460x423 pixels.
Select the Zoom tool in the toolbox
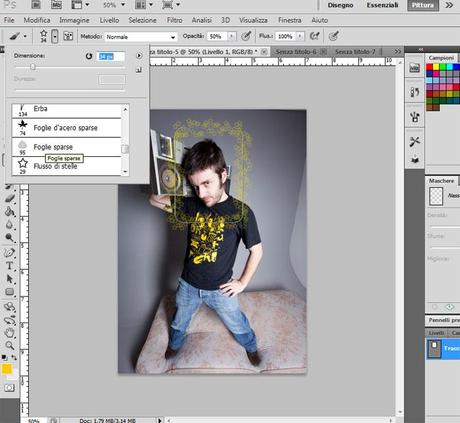pos(10,346)
